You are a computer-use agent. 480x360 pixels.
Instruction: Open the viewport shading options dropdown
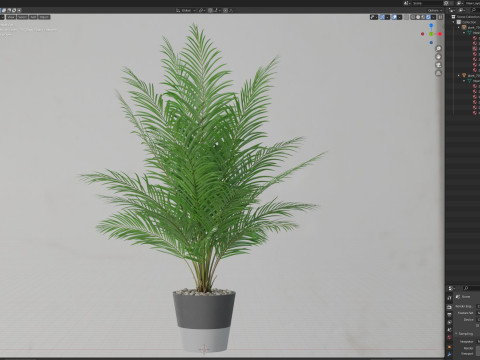point(433,17)
